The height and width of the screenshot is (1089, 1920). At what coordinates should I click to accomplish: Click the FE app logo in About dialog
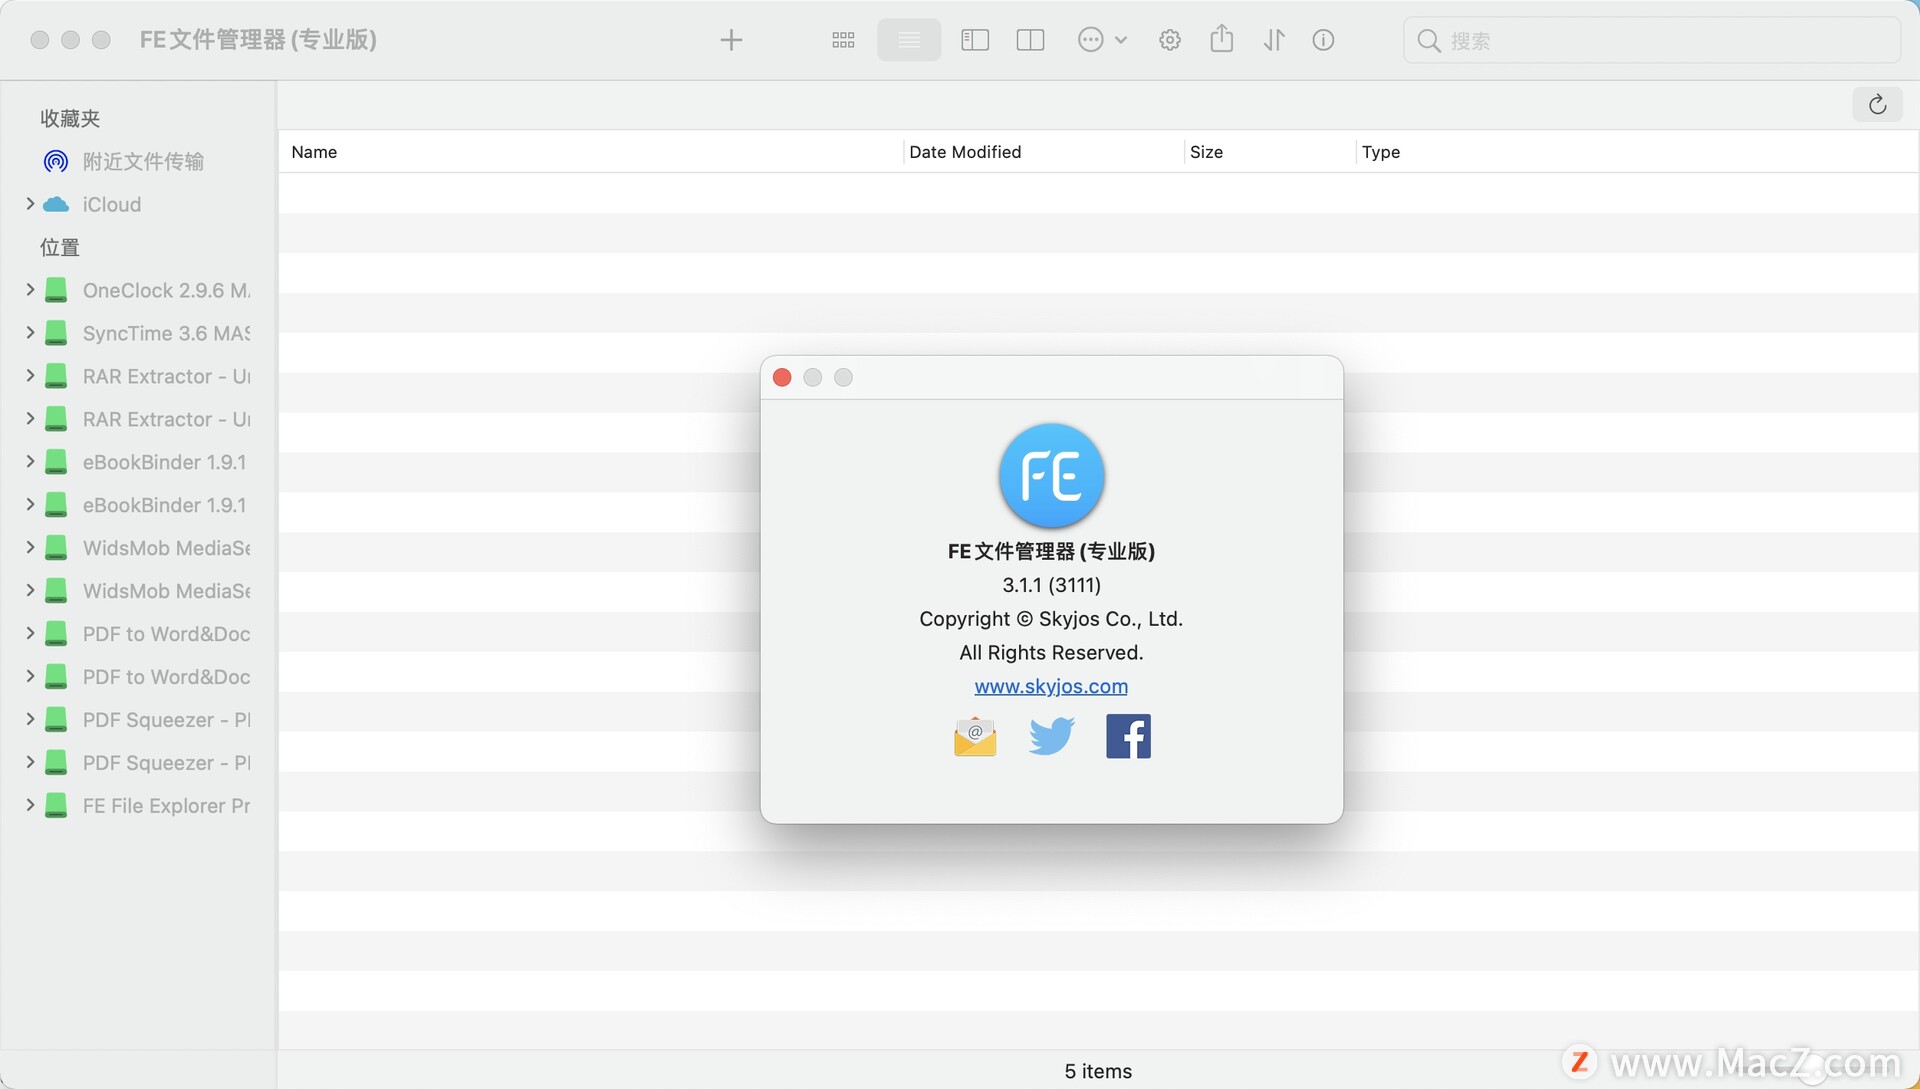point(1051,475)
